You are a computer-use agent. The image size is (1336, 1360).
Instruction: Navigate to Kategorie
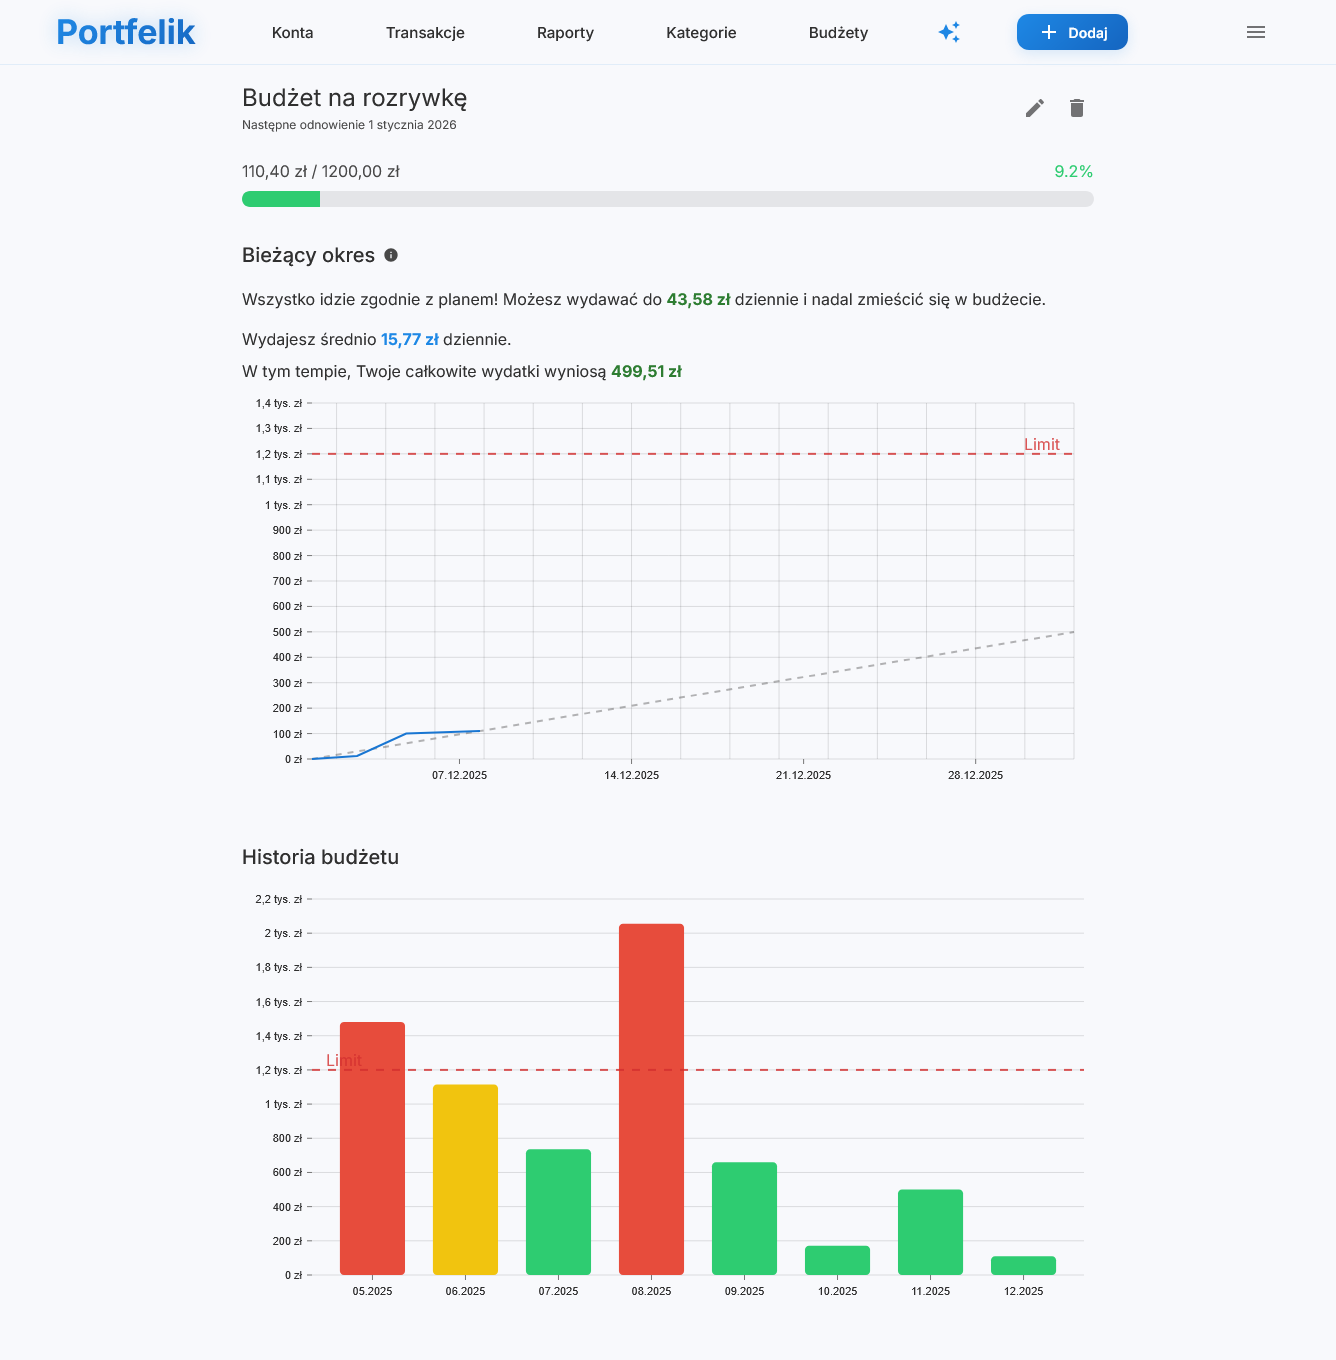tap(701, 33)
